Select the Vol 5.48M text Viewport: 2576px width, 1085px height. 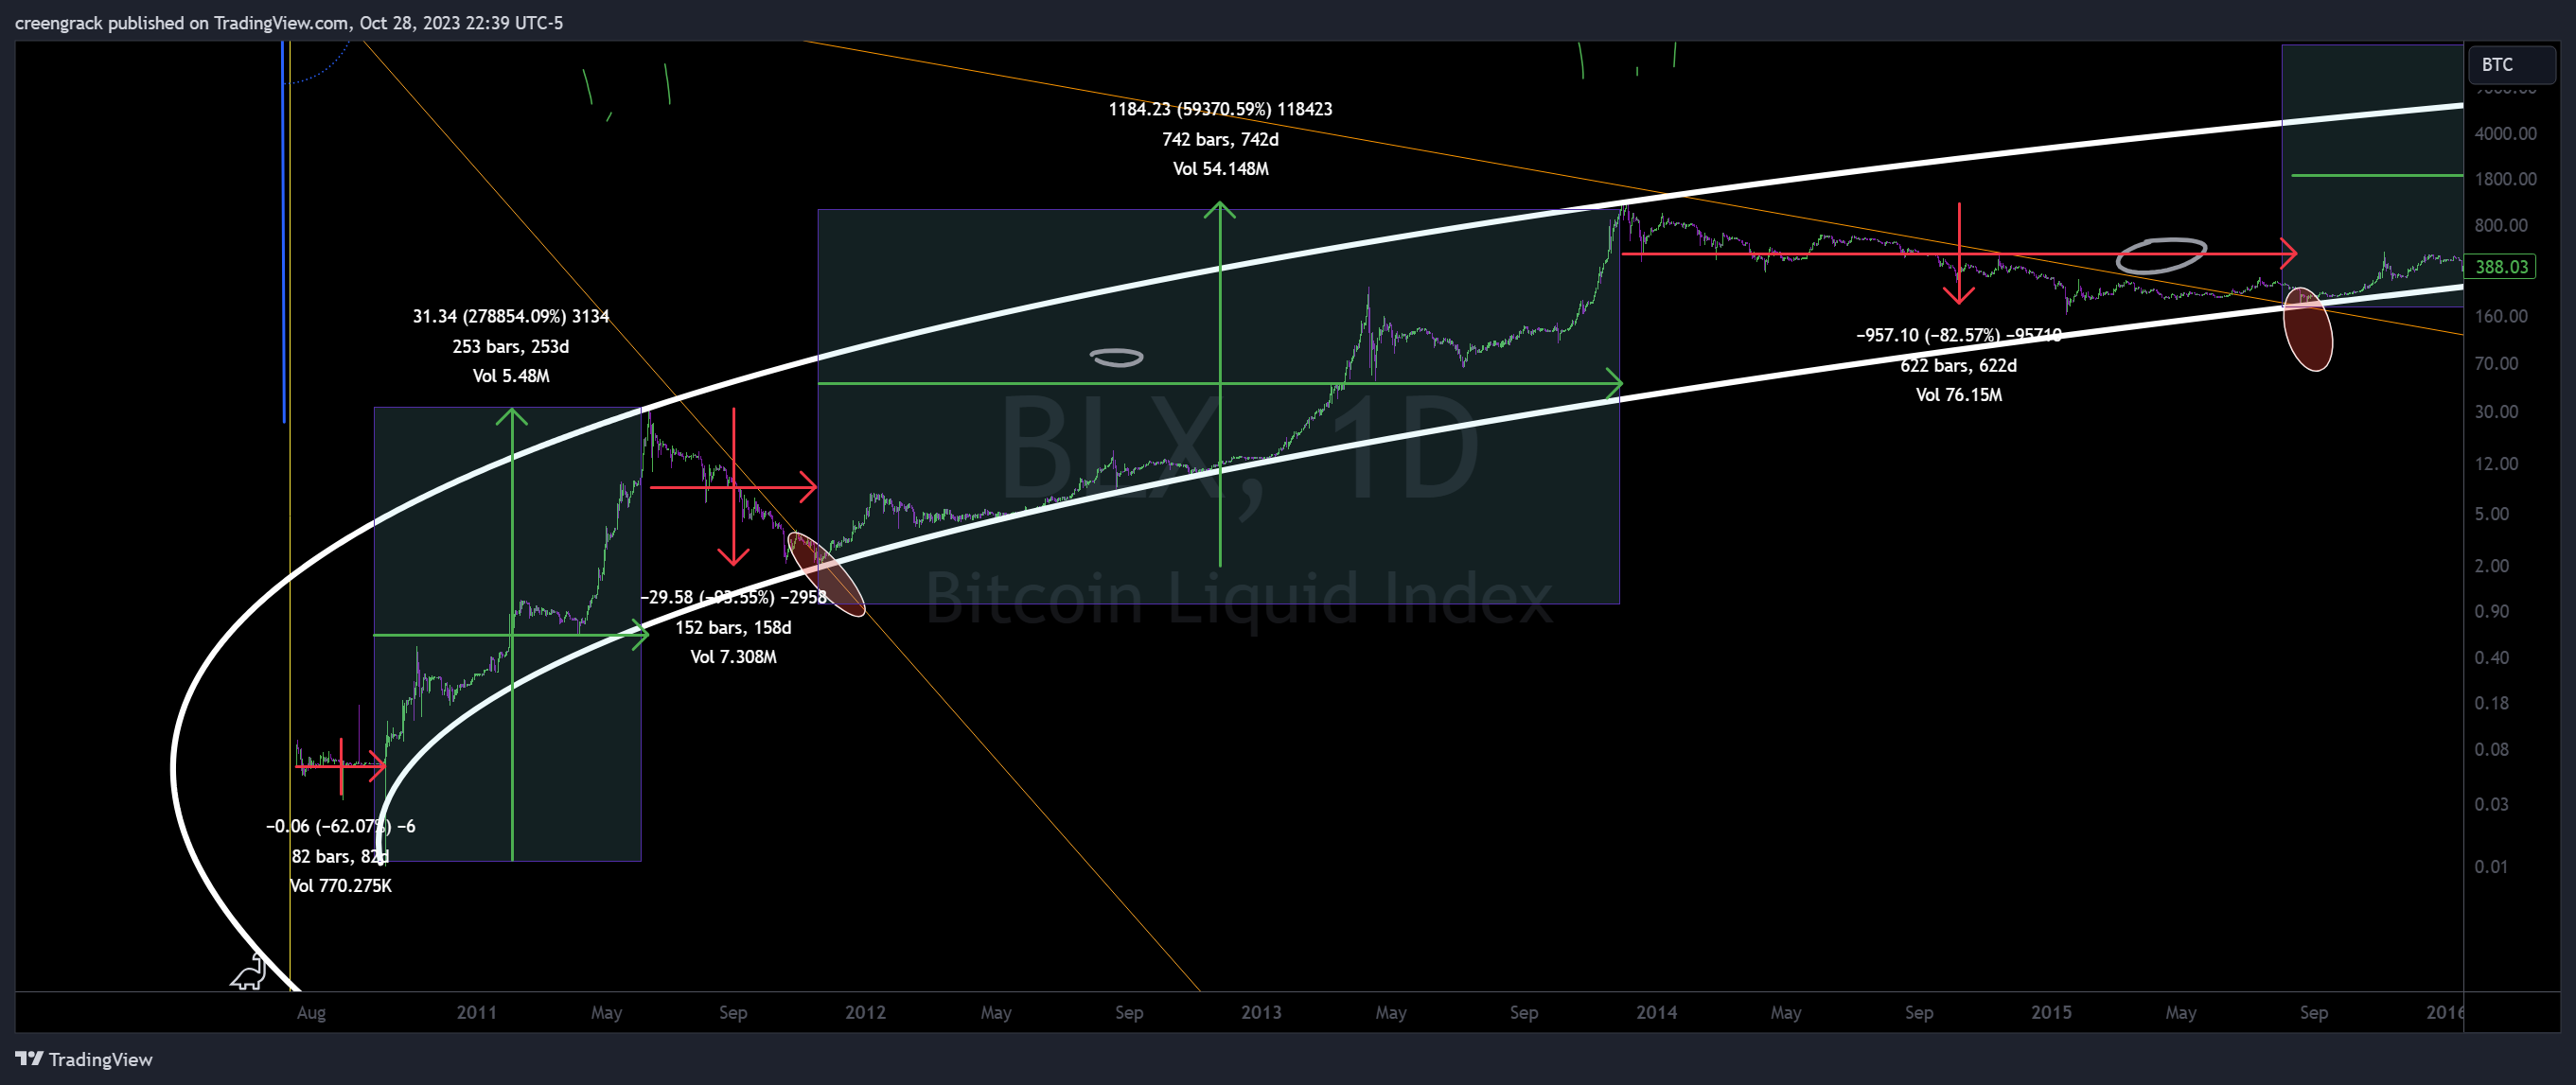(511, 376)
